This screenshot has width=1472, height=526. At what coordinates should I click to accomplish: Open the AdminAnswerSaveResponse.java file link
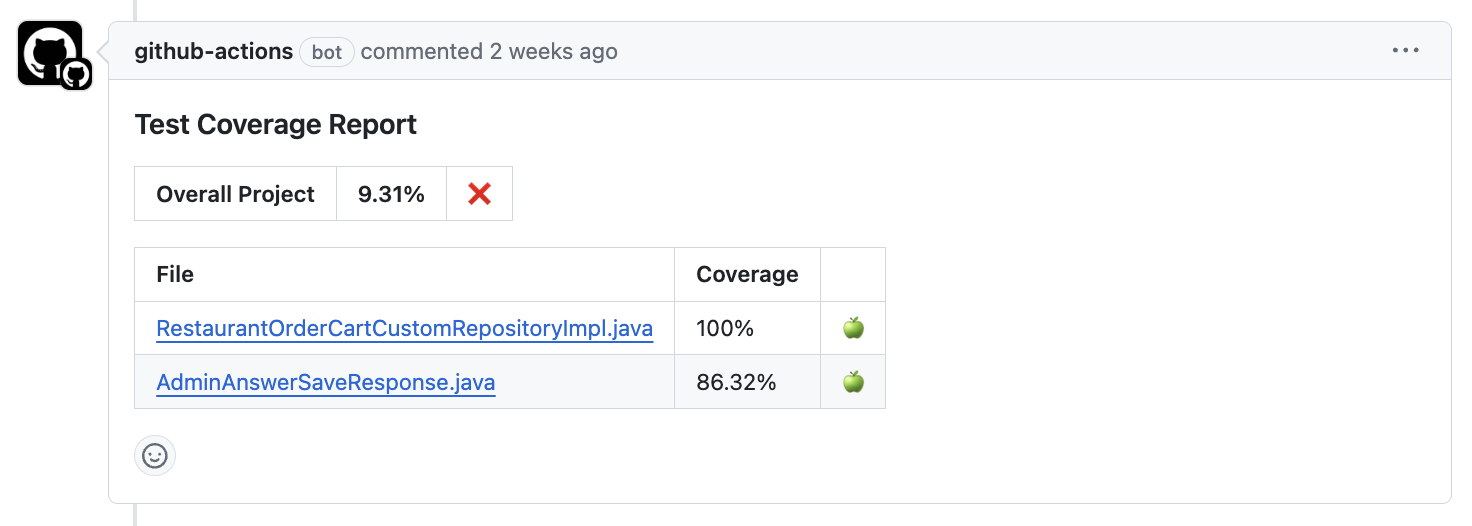click(x=326, y=382)
